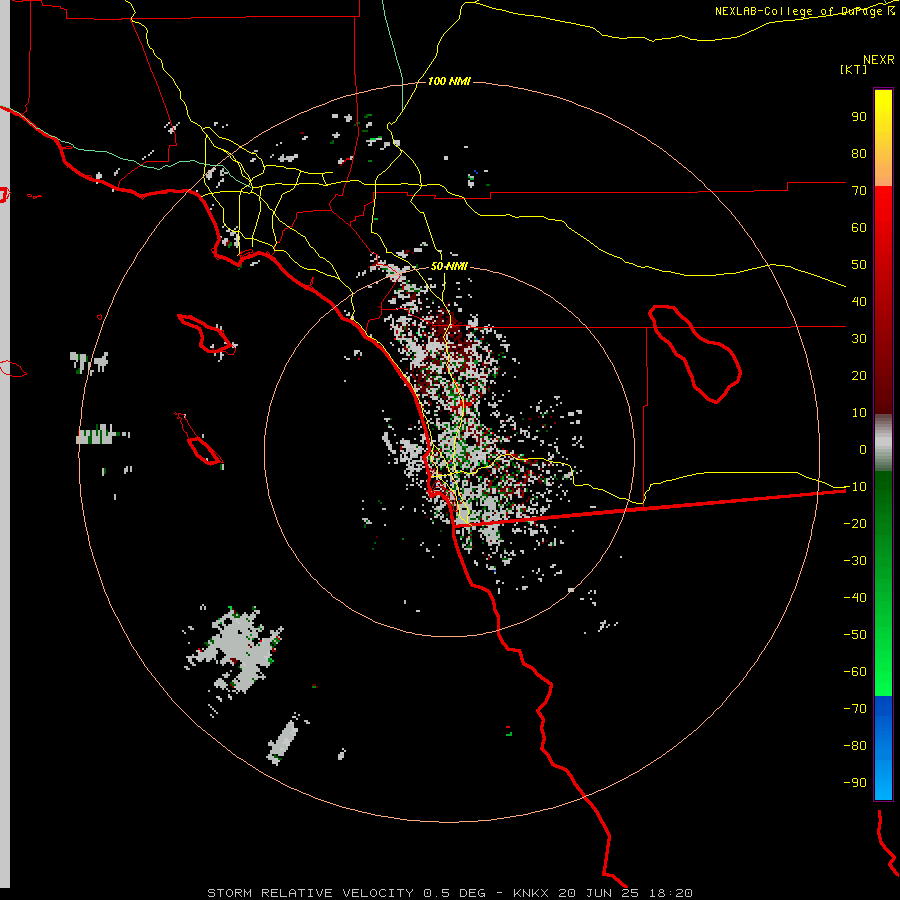Select the -40 scale value

(855, 598)
